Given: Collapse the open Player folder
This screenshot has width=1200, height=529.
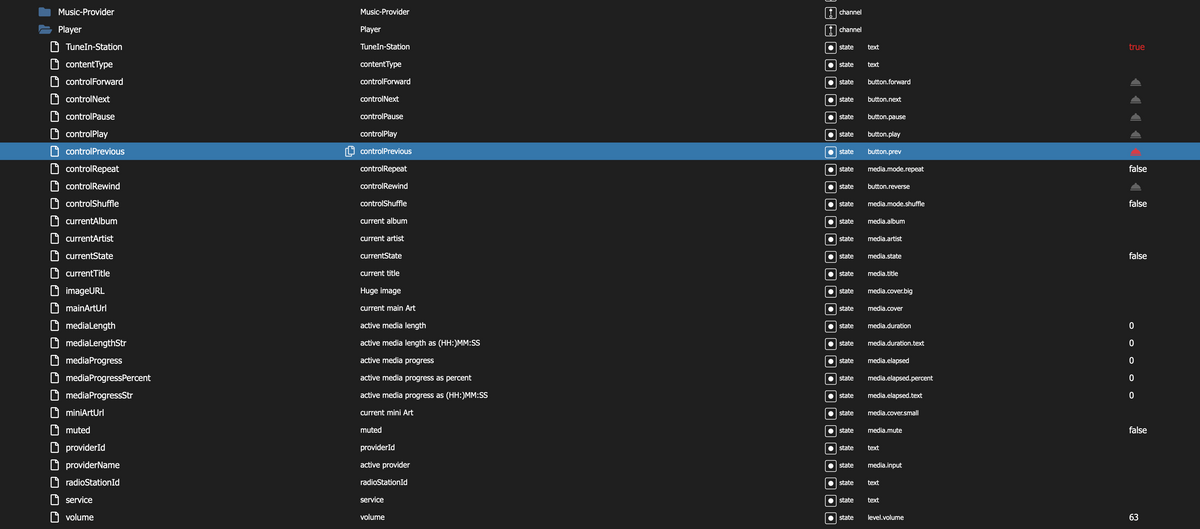Looking at the screenshot, I should pos(44,30).
